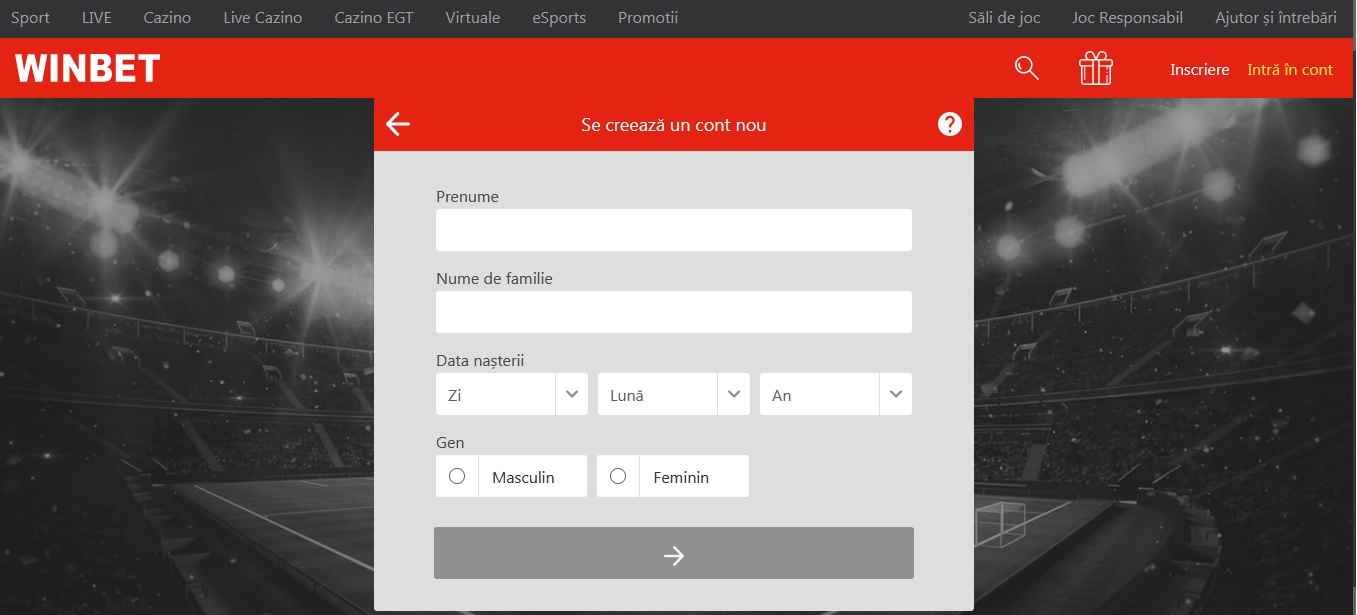This screenshot has width=1357, height=615.
Task: Open Joc Responsabil link
Action: [1127, 18]
